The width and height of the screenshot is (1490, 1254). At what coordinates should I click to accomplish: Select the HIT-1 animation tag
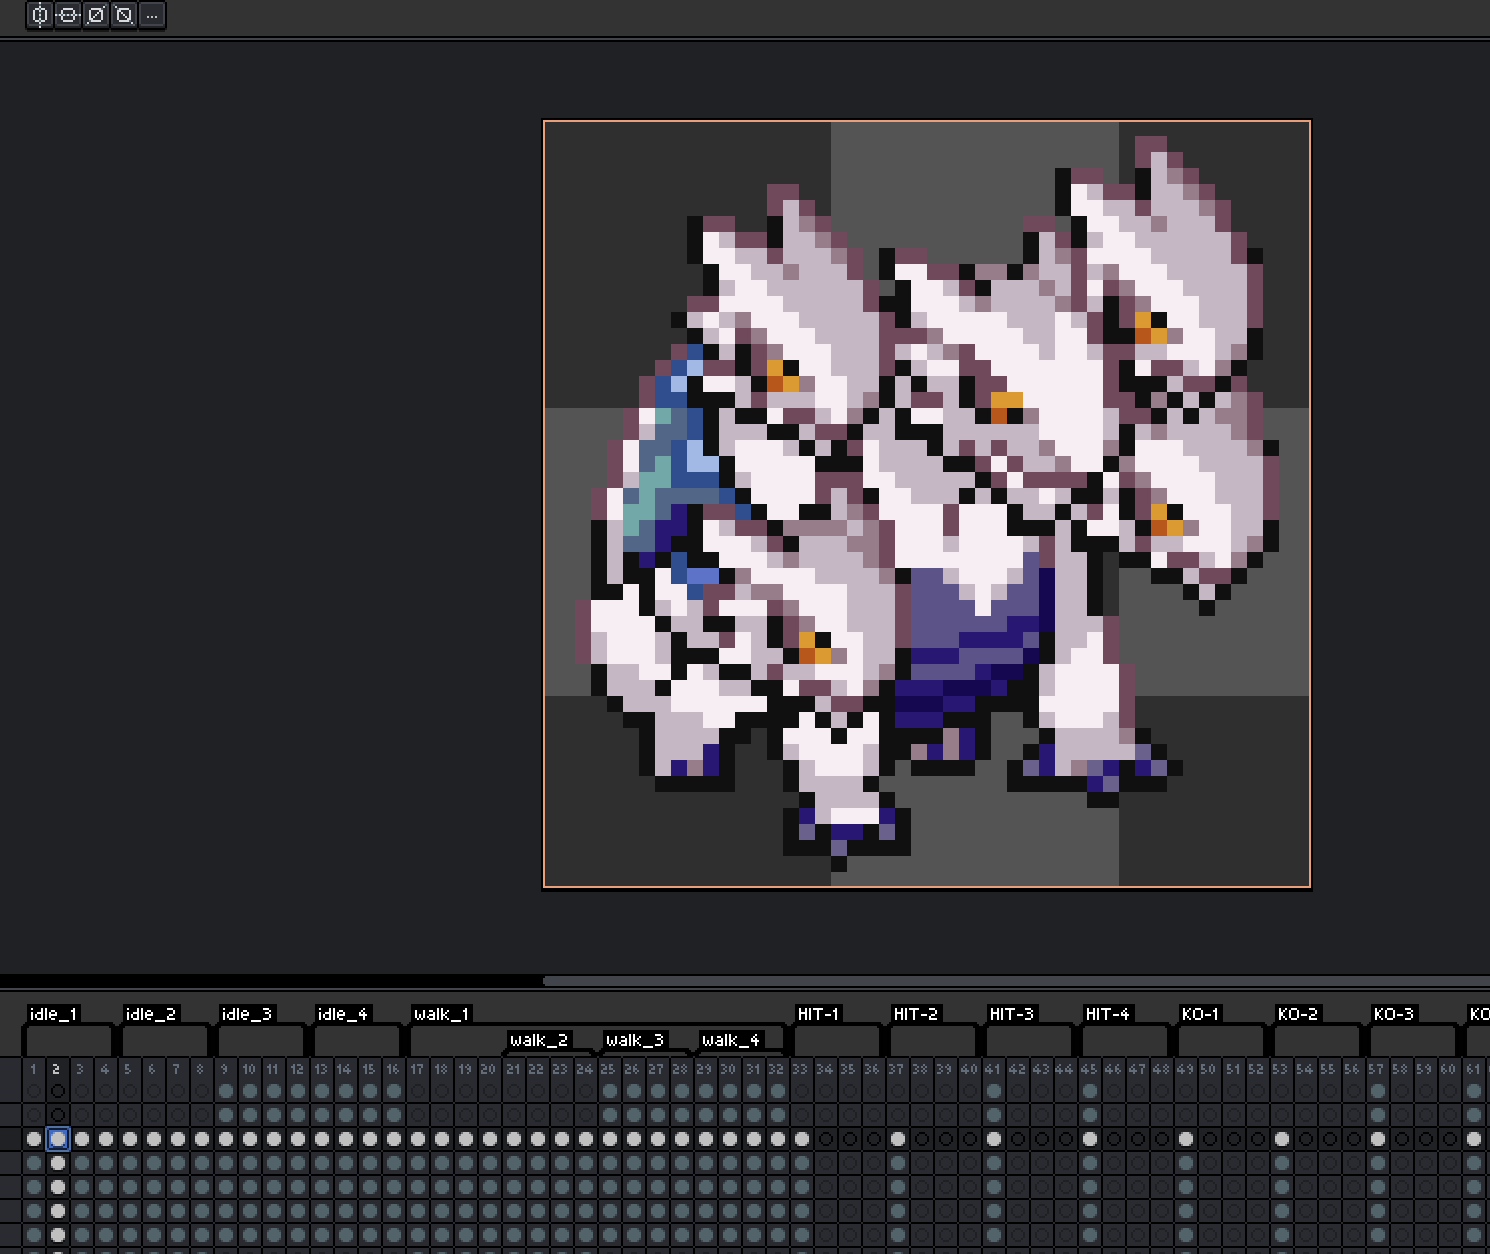click(818, 1014)
